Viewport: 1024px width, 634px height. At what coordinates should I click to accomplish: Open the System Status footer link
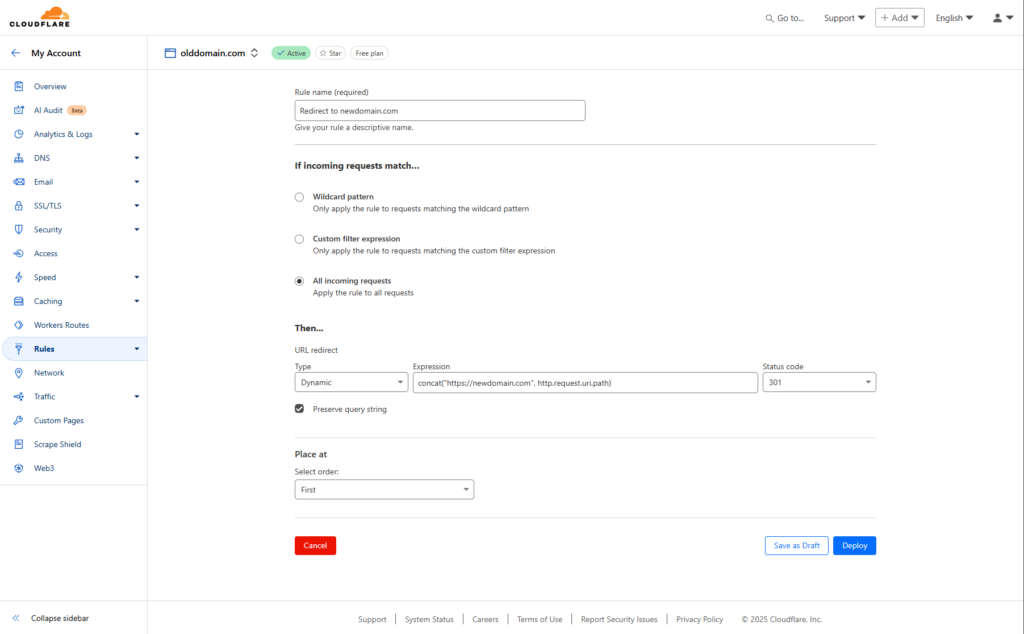point(429,619)
